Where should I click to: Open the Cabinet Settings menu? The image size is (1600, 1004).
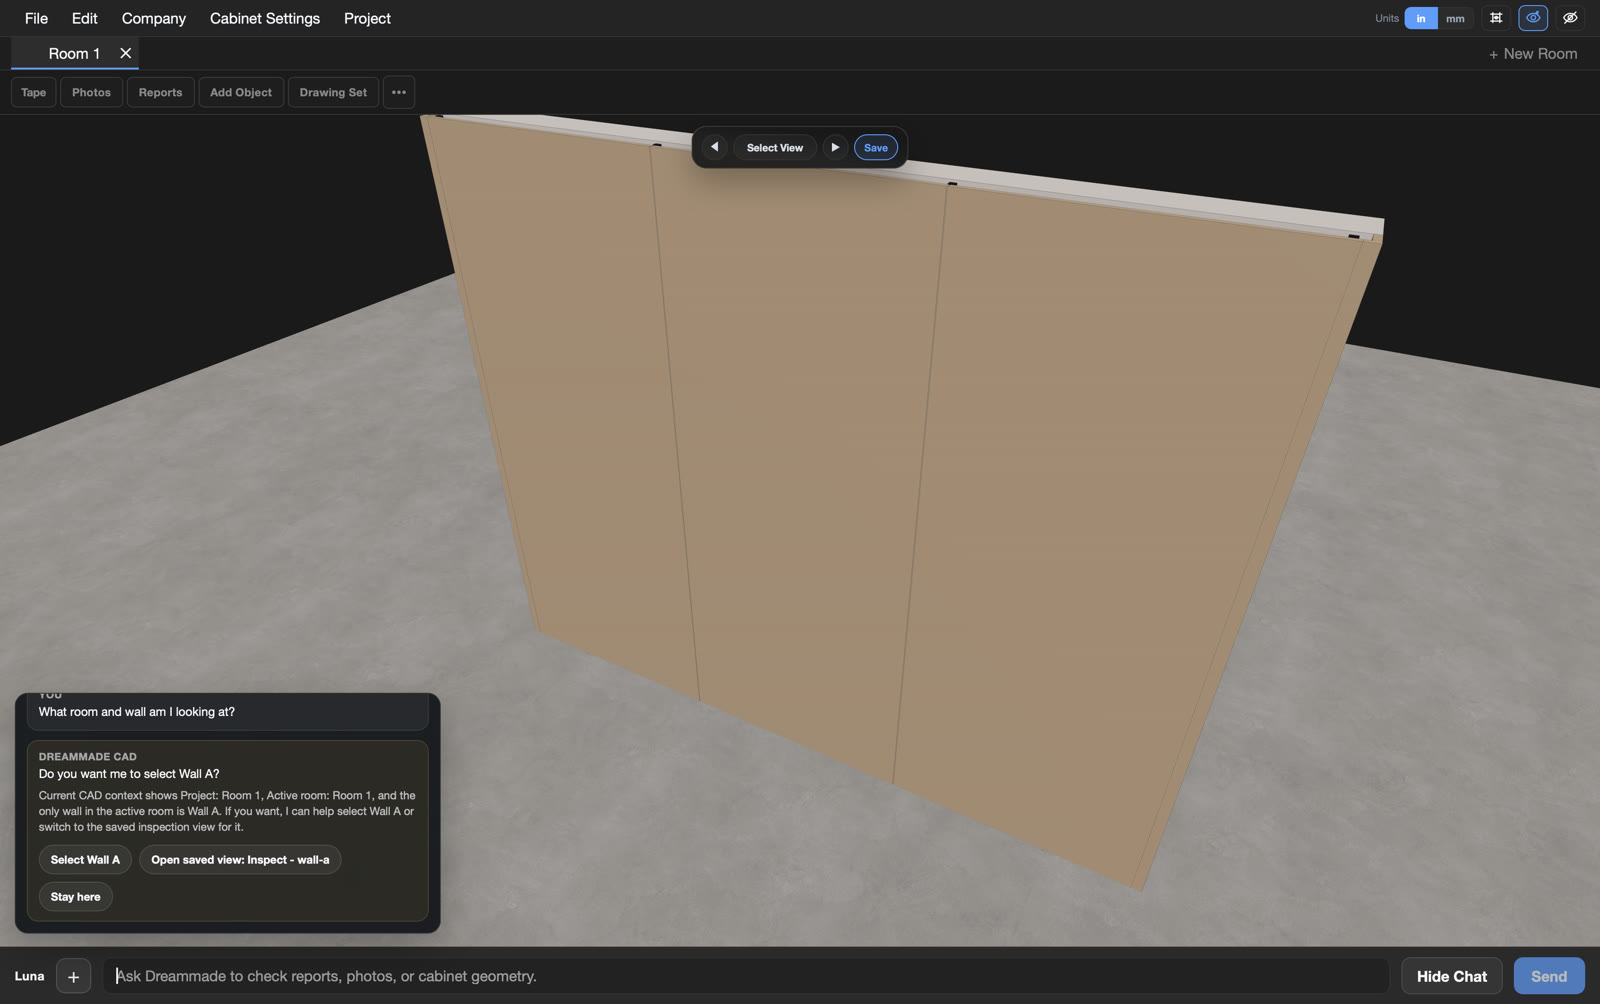coord(265,18)
